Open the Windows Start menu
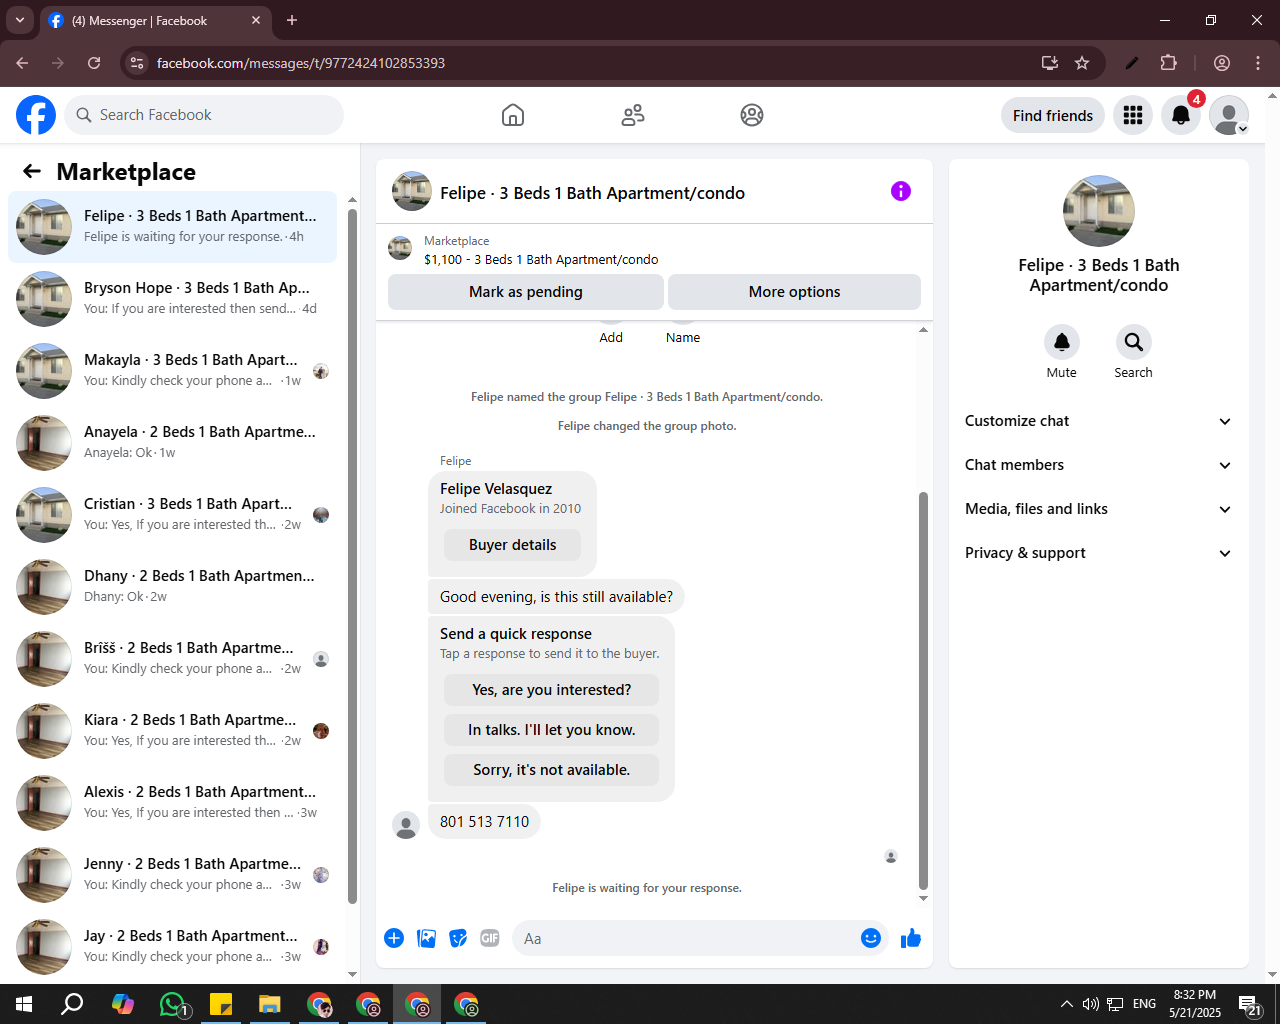The height and width of the screenshot is (1024, 1280). click(x=24, y=1004)
